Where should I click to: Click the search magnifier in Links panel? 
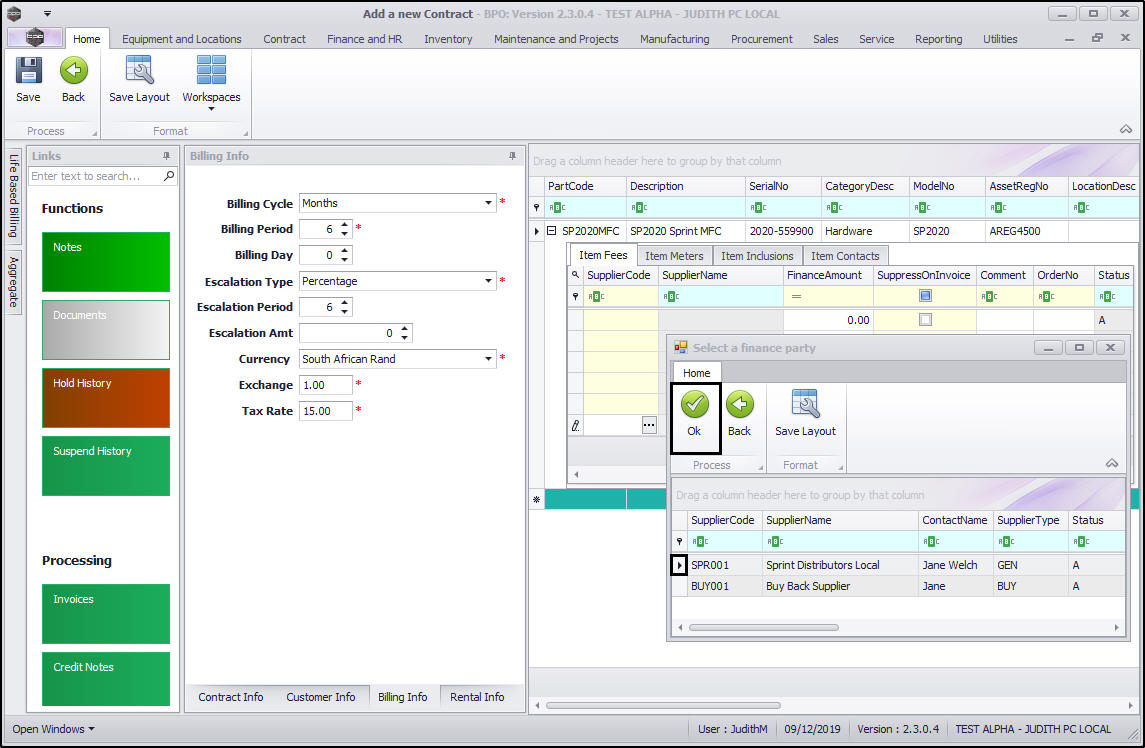[x=169, y=176]
